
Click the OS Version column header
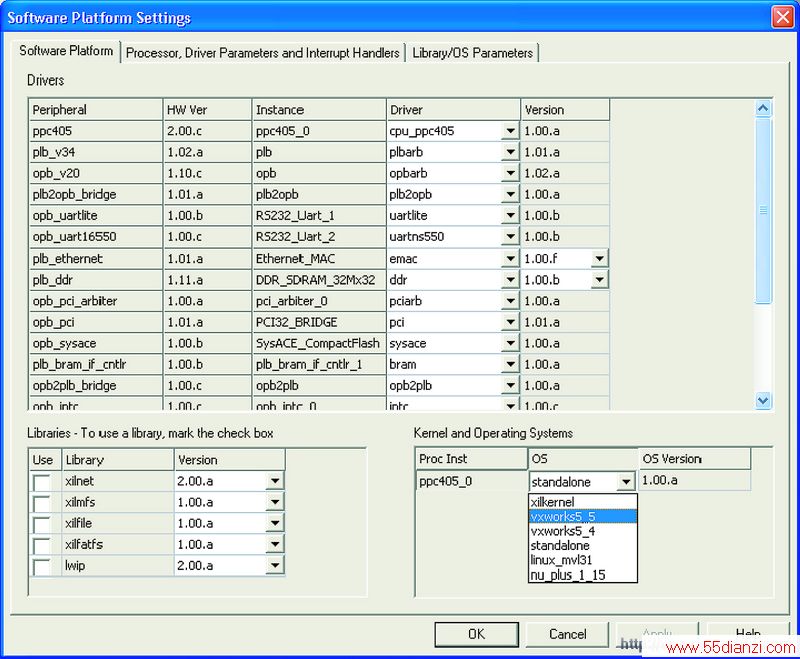point(694,459)
